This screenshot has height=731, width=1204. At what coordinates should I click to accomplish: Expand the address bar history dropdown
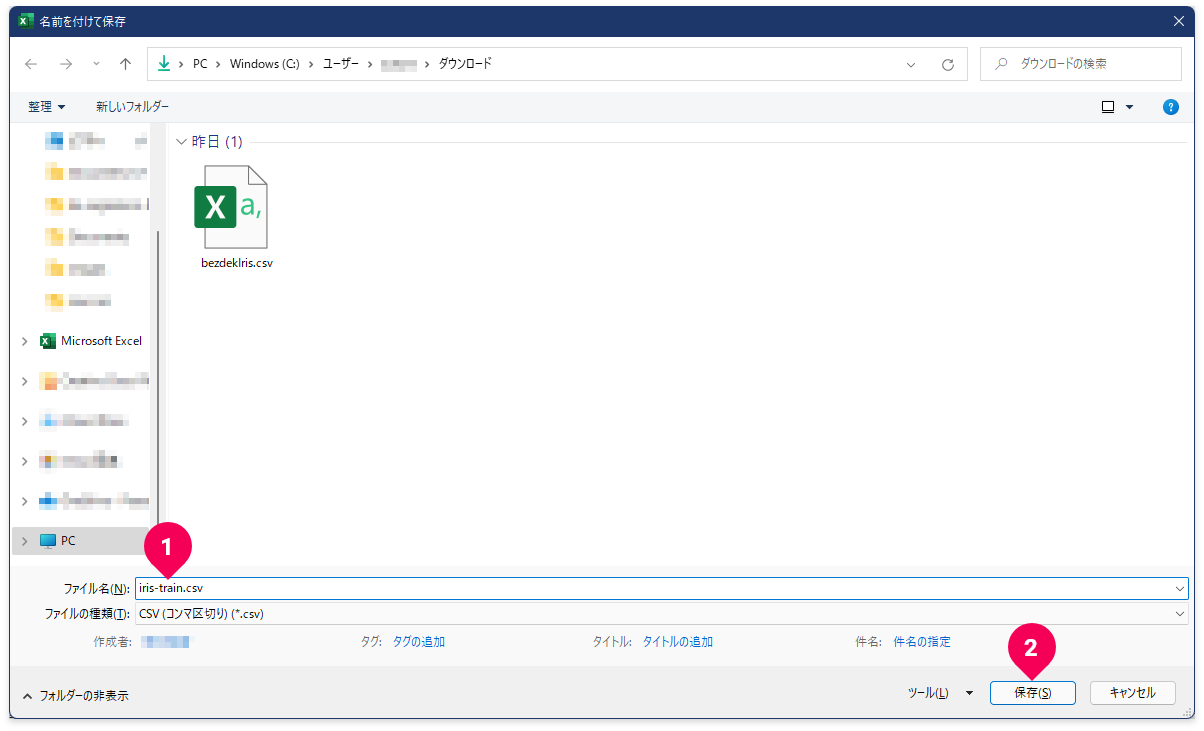coord(911,64)
